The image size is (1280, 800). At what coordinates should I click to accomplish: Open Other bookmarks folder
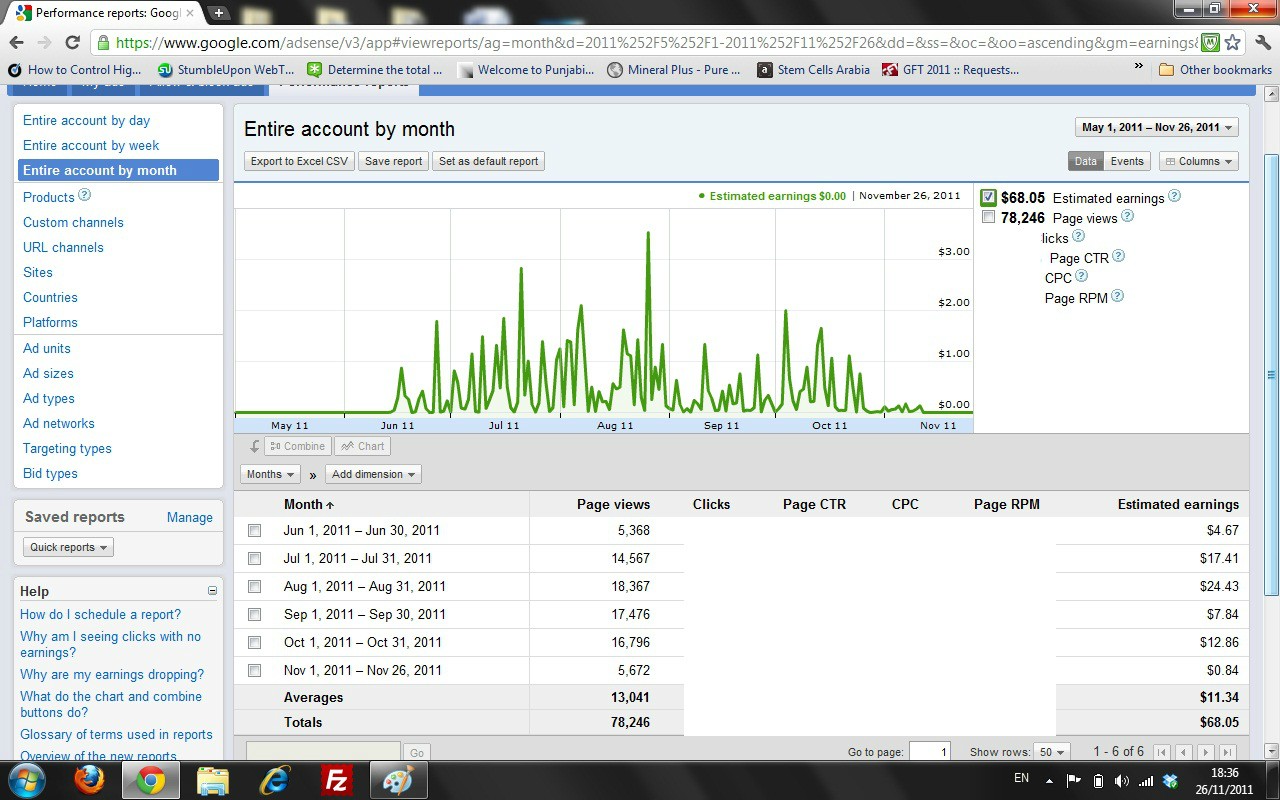tap(1215, 69)
